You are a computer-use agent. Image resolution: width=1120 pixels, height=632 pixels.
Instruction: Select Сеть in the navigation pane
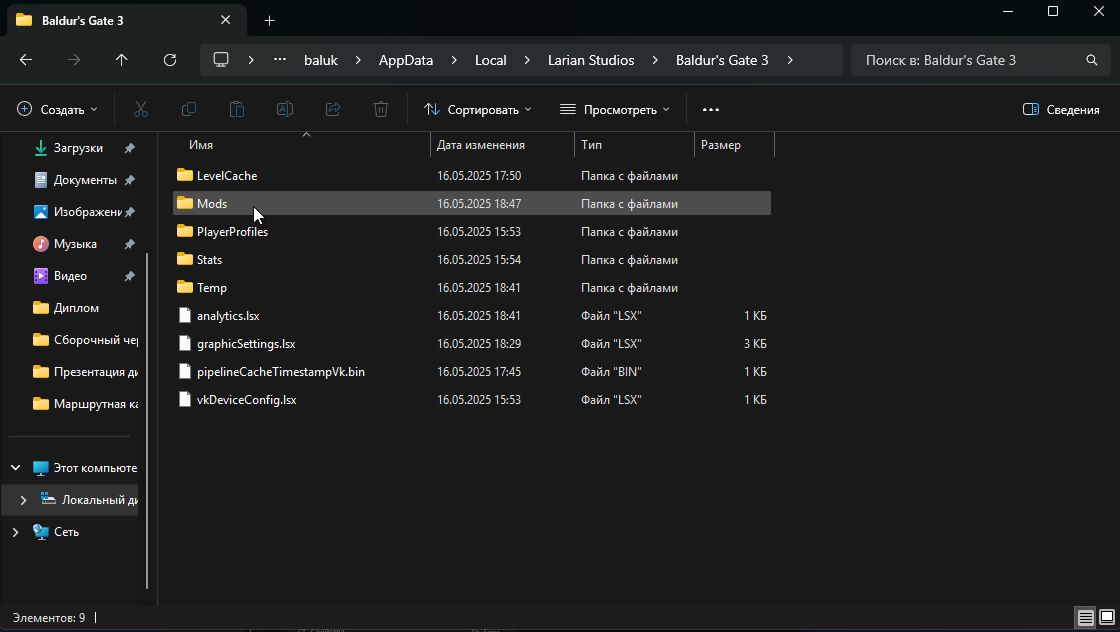click(x=66, y=532)
